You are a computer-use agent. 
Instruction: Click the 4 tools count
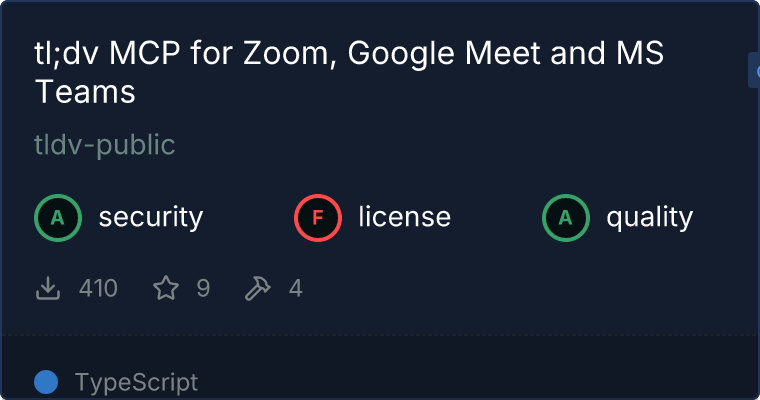(x=295, y=289)
